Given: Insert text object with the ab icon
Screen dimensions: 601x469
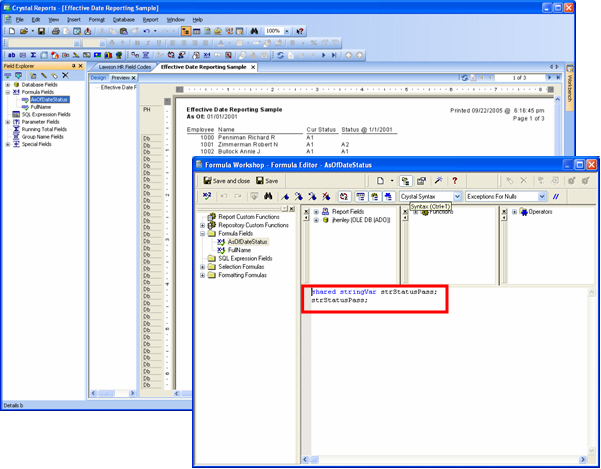Looking at the screenshot, I should 11,55.
